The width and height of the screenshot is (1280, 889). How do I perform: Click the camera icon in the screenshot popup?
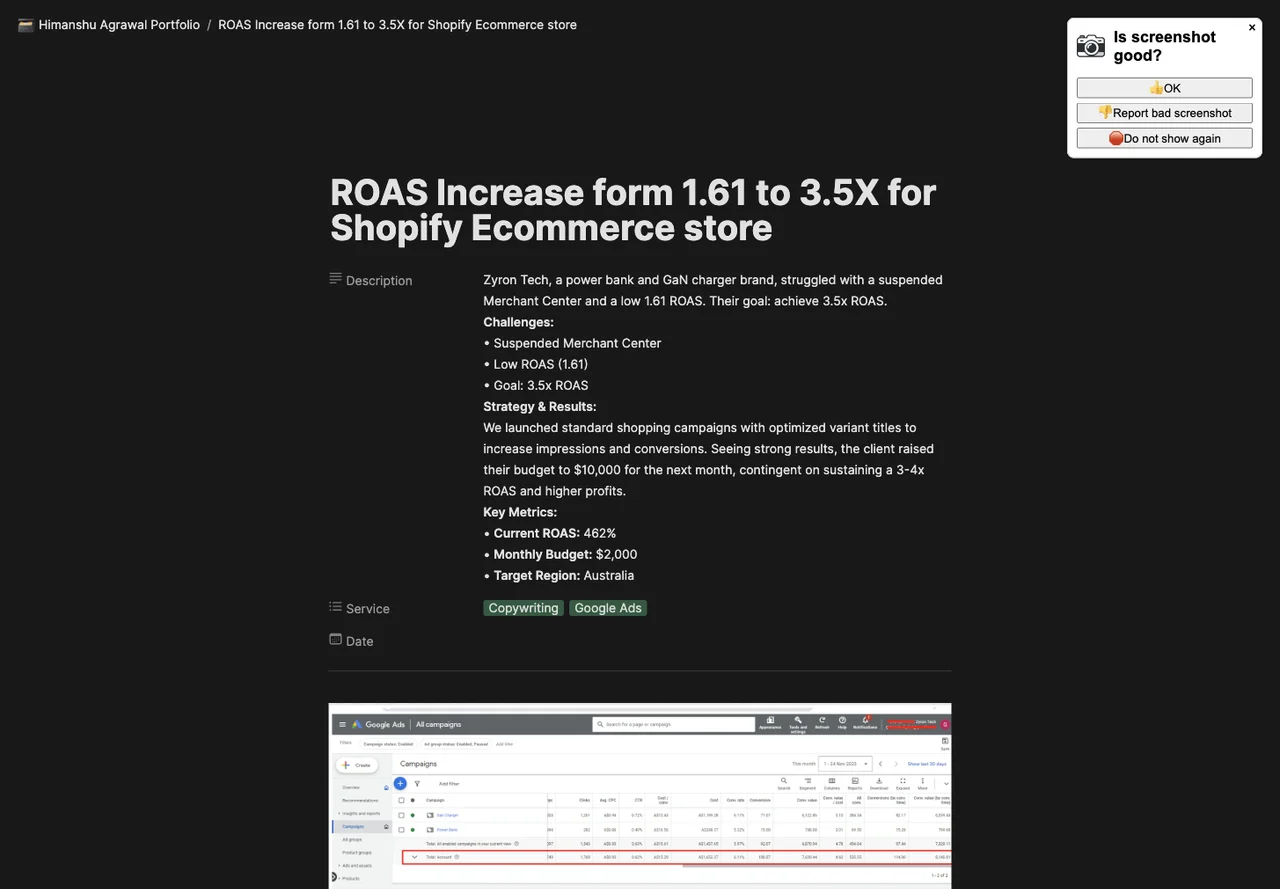[1091, 46]
